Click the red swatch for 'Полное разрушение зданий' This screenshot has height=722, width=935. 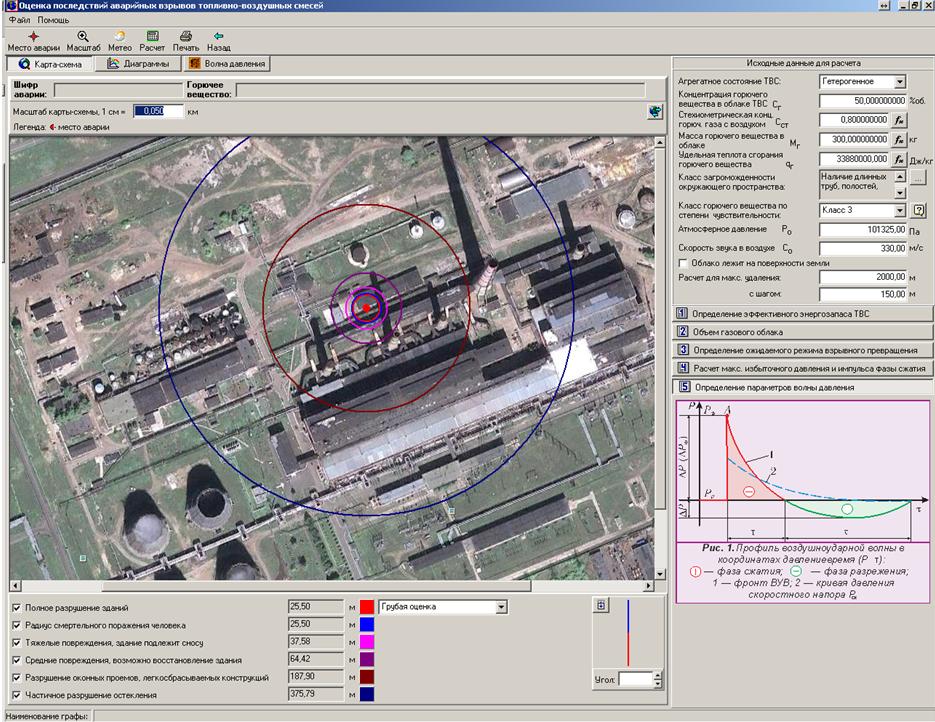(x=367, y=607)
